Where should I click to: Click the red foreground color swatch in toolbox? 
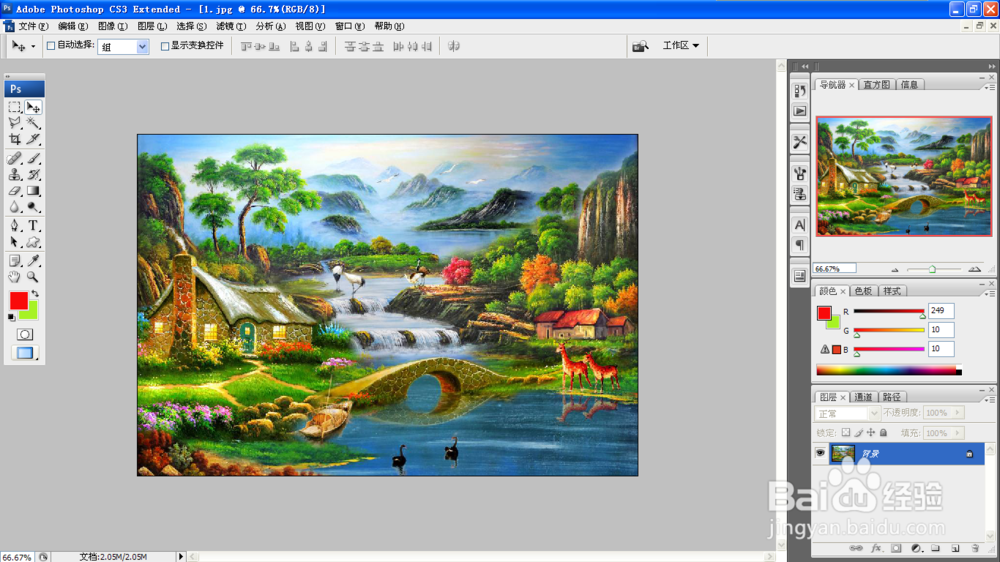pos(18,300)
